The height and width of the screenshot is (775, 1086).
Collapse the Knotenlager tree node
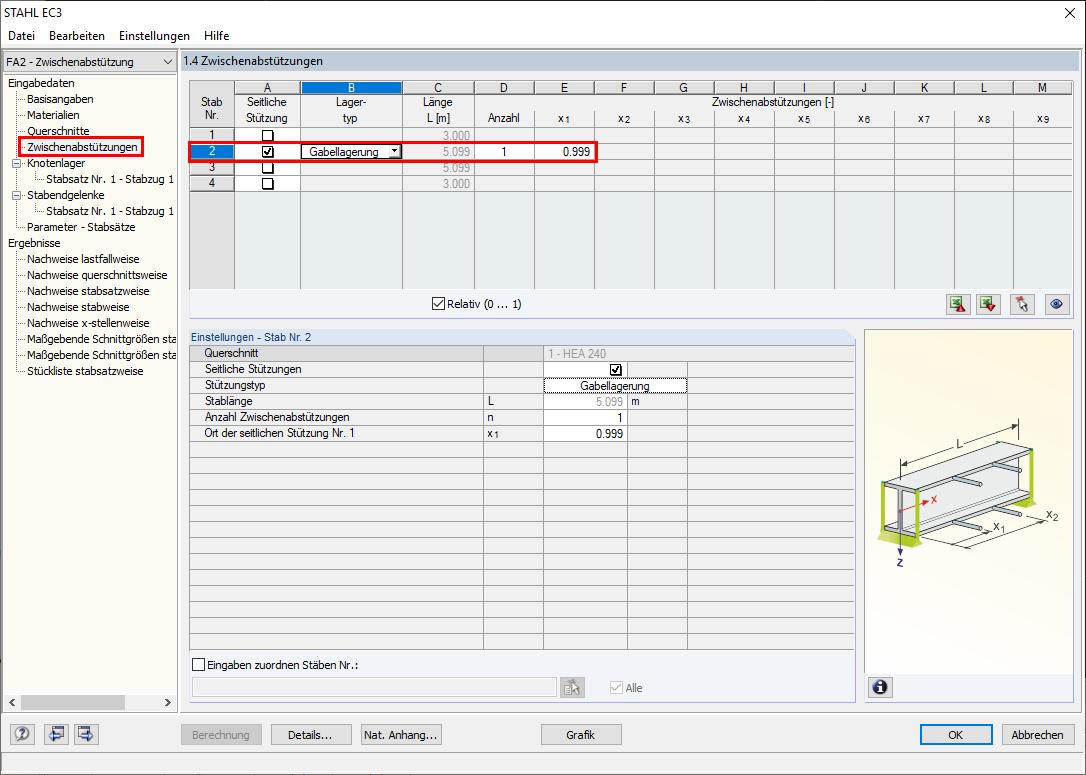pyautogui.click(x=17, y=163)
